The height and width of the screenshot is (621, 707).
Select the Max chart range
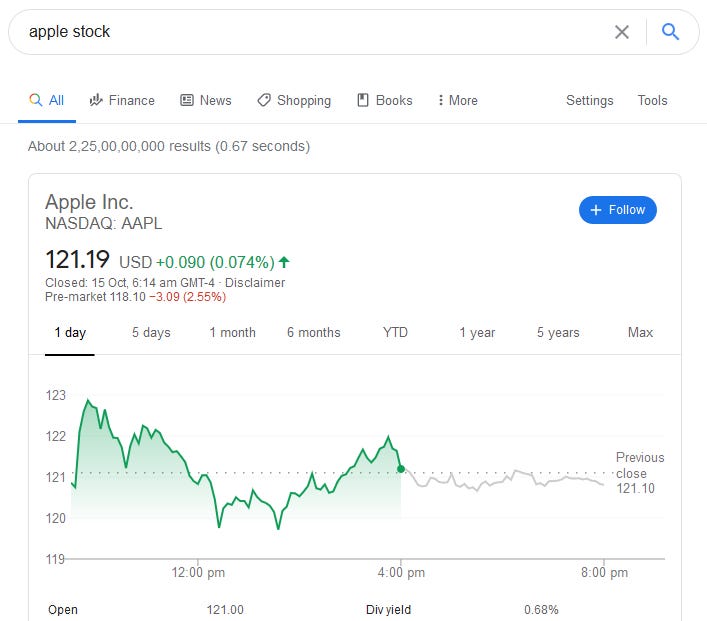pyautogui.click(x=640, y=333)
